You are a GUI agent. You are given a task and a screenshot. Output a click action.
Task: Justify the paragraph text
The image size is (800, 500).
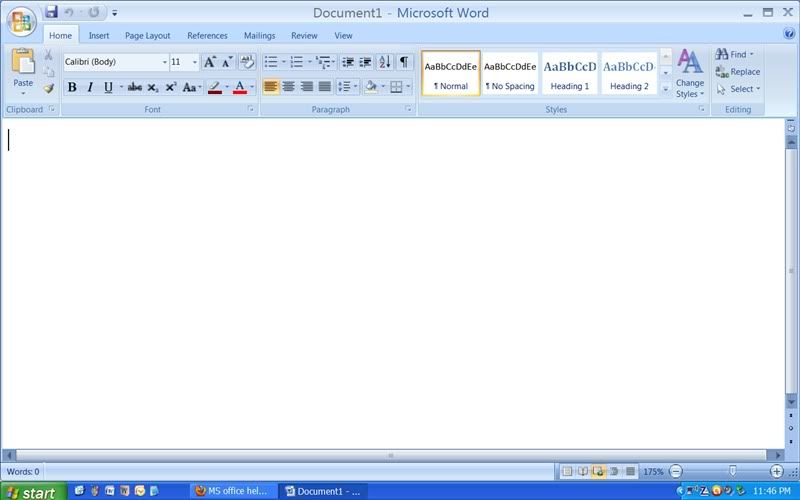click(x=324, y=87)
